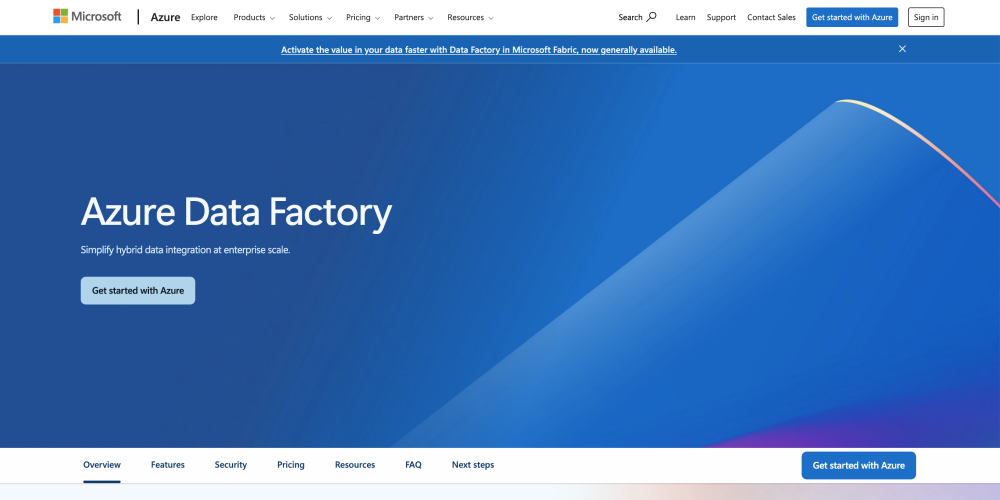The width and height of the screenshot is (1000, 500).
Task: Select the FAQ tab
Action: (x=413, y=465)
